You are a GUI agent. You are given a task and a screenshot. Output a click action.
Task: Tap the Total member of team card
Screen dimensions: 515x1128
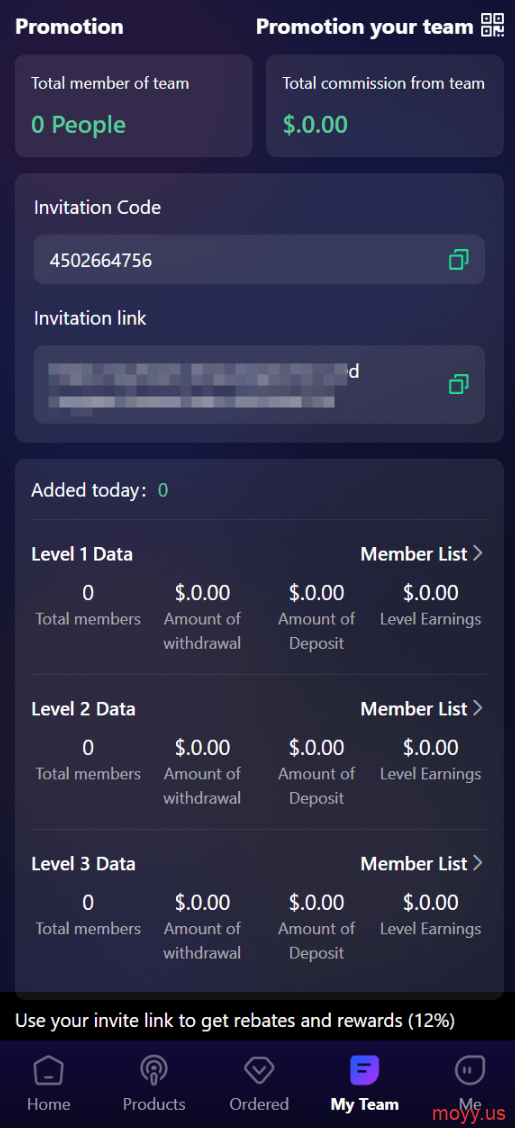click(134, 106)
